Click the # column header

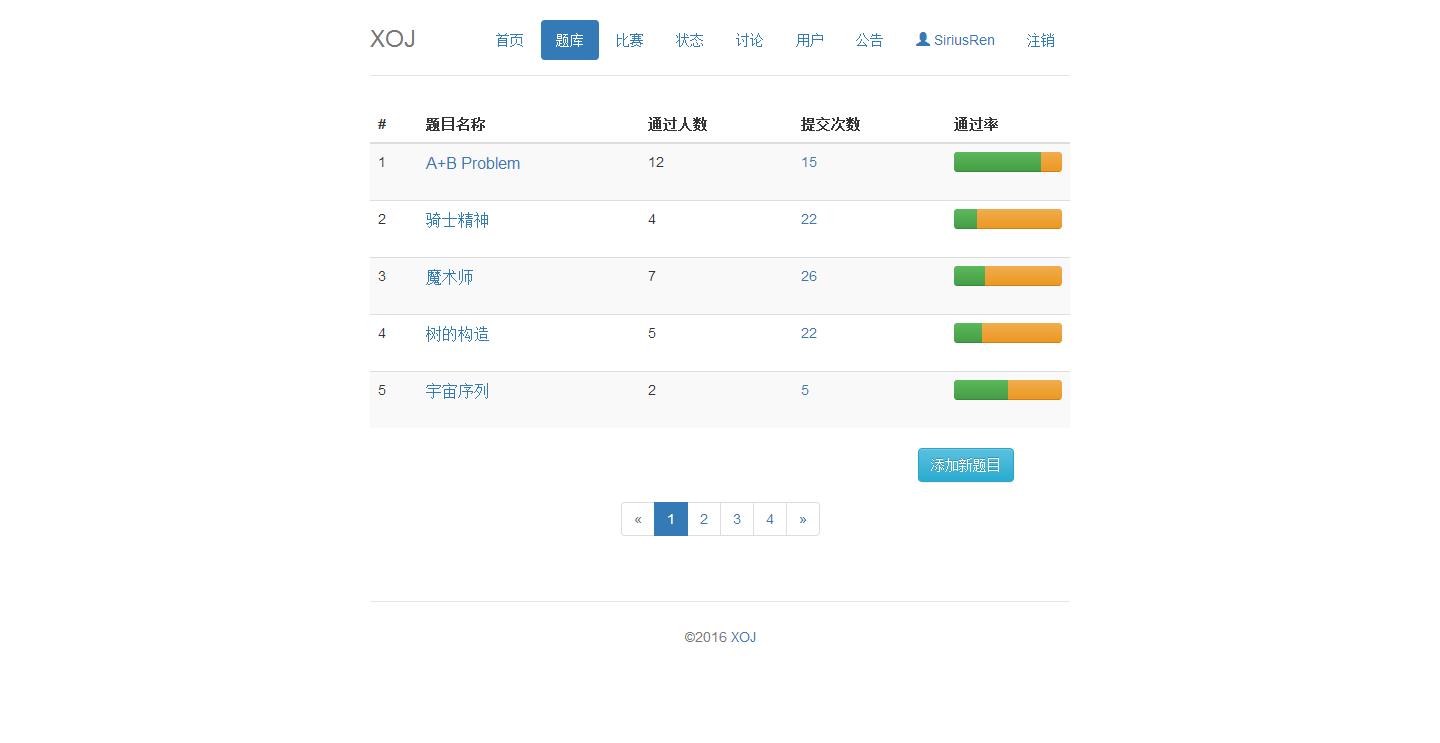(382, 124)
